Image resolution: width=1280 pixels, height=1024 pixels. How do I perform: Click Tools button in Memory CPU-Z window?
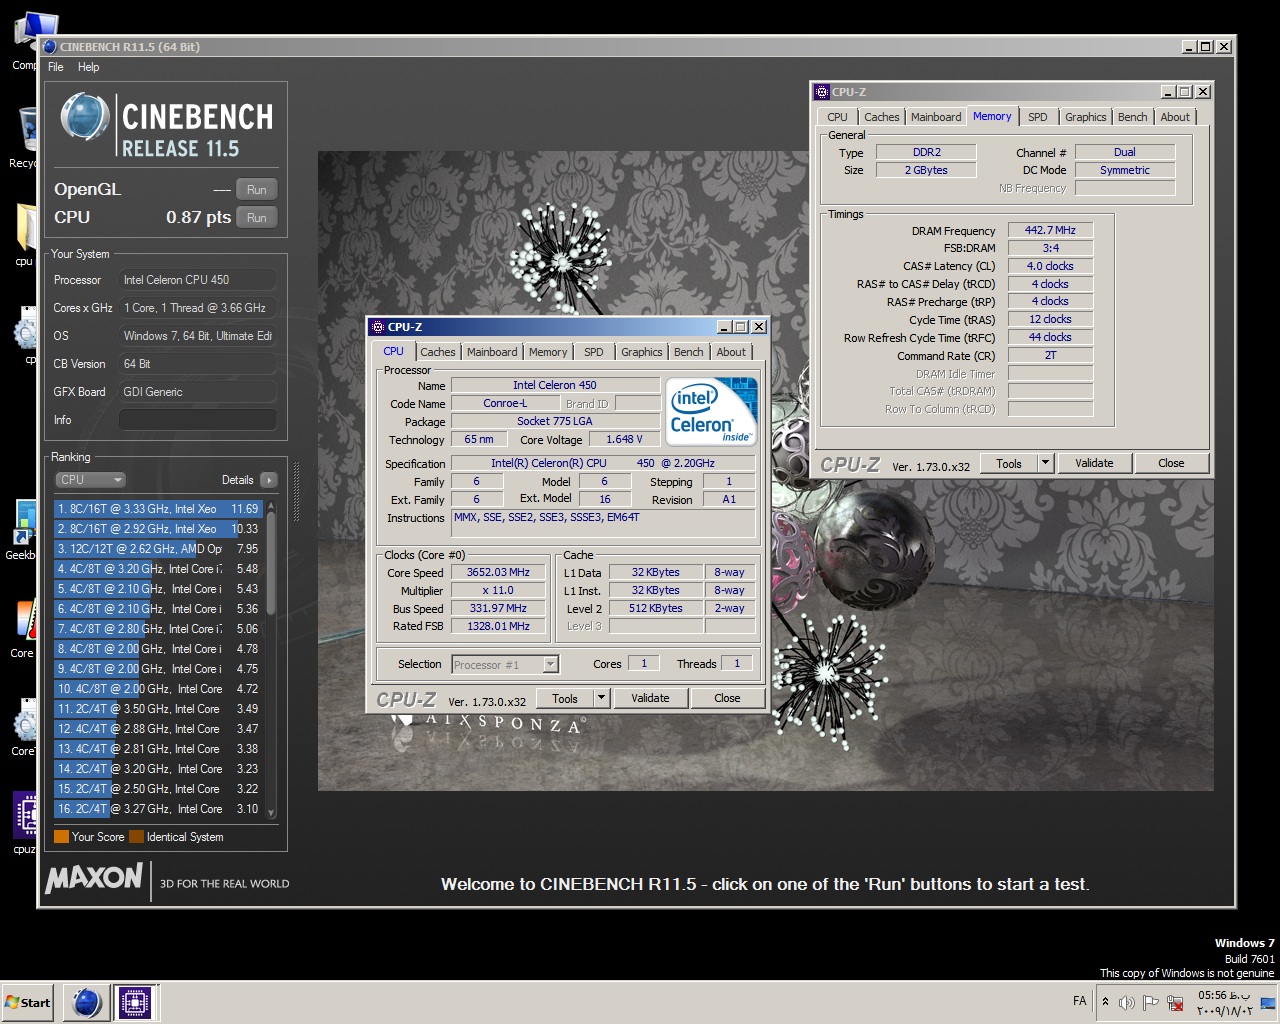1009,463
